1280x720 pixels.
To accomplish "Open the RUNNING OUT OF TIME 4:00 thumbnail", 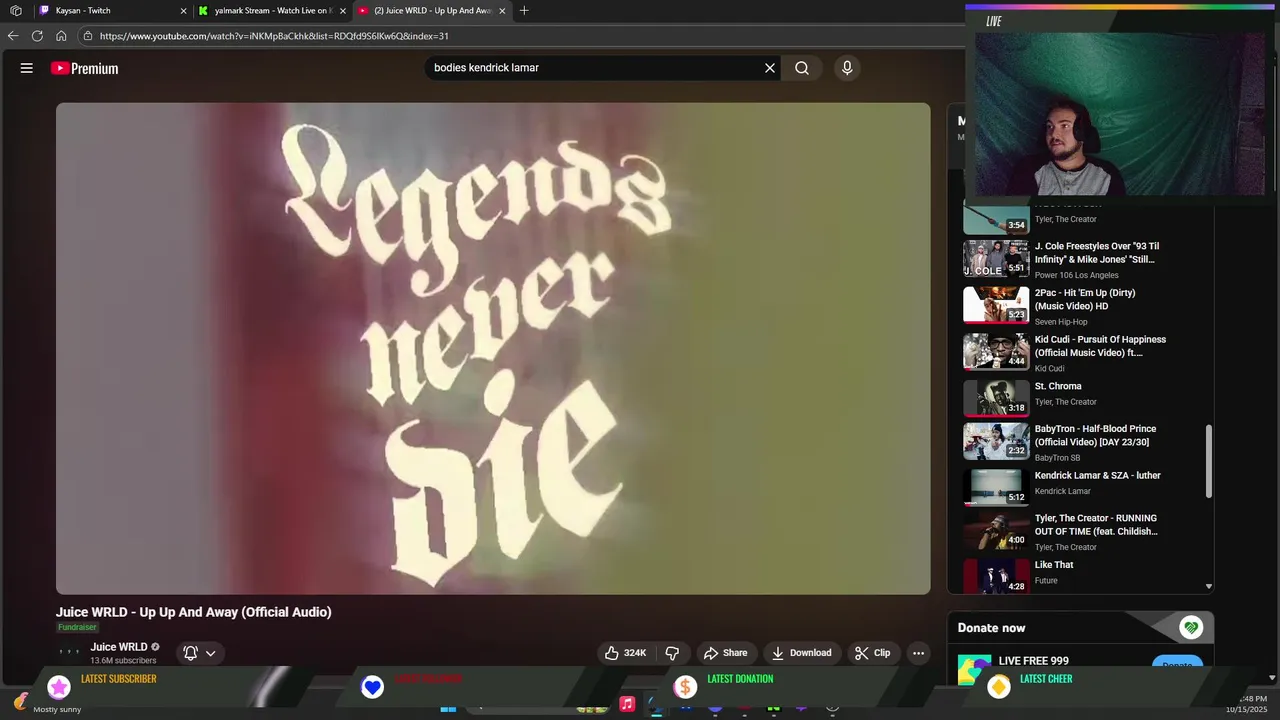I will [996, 531].
